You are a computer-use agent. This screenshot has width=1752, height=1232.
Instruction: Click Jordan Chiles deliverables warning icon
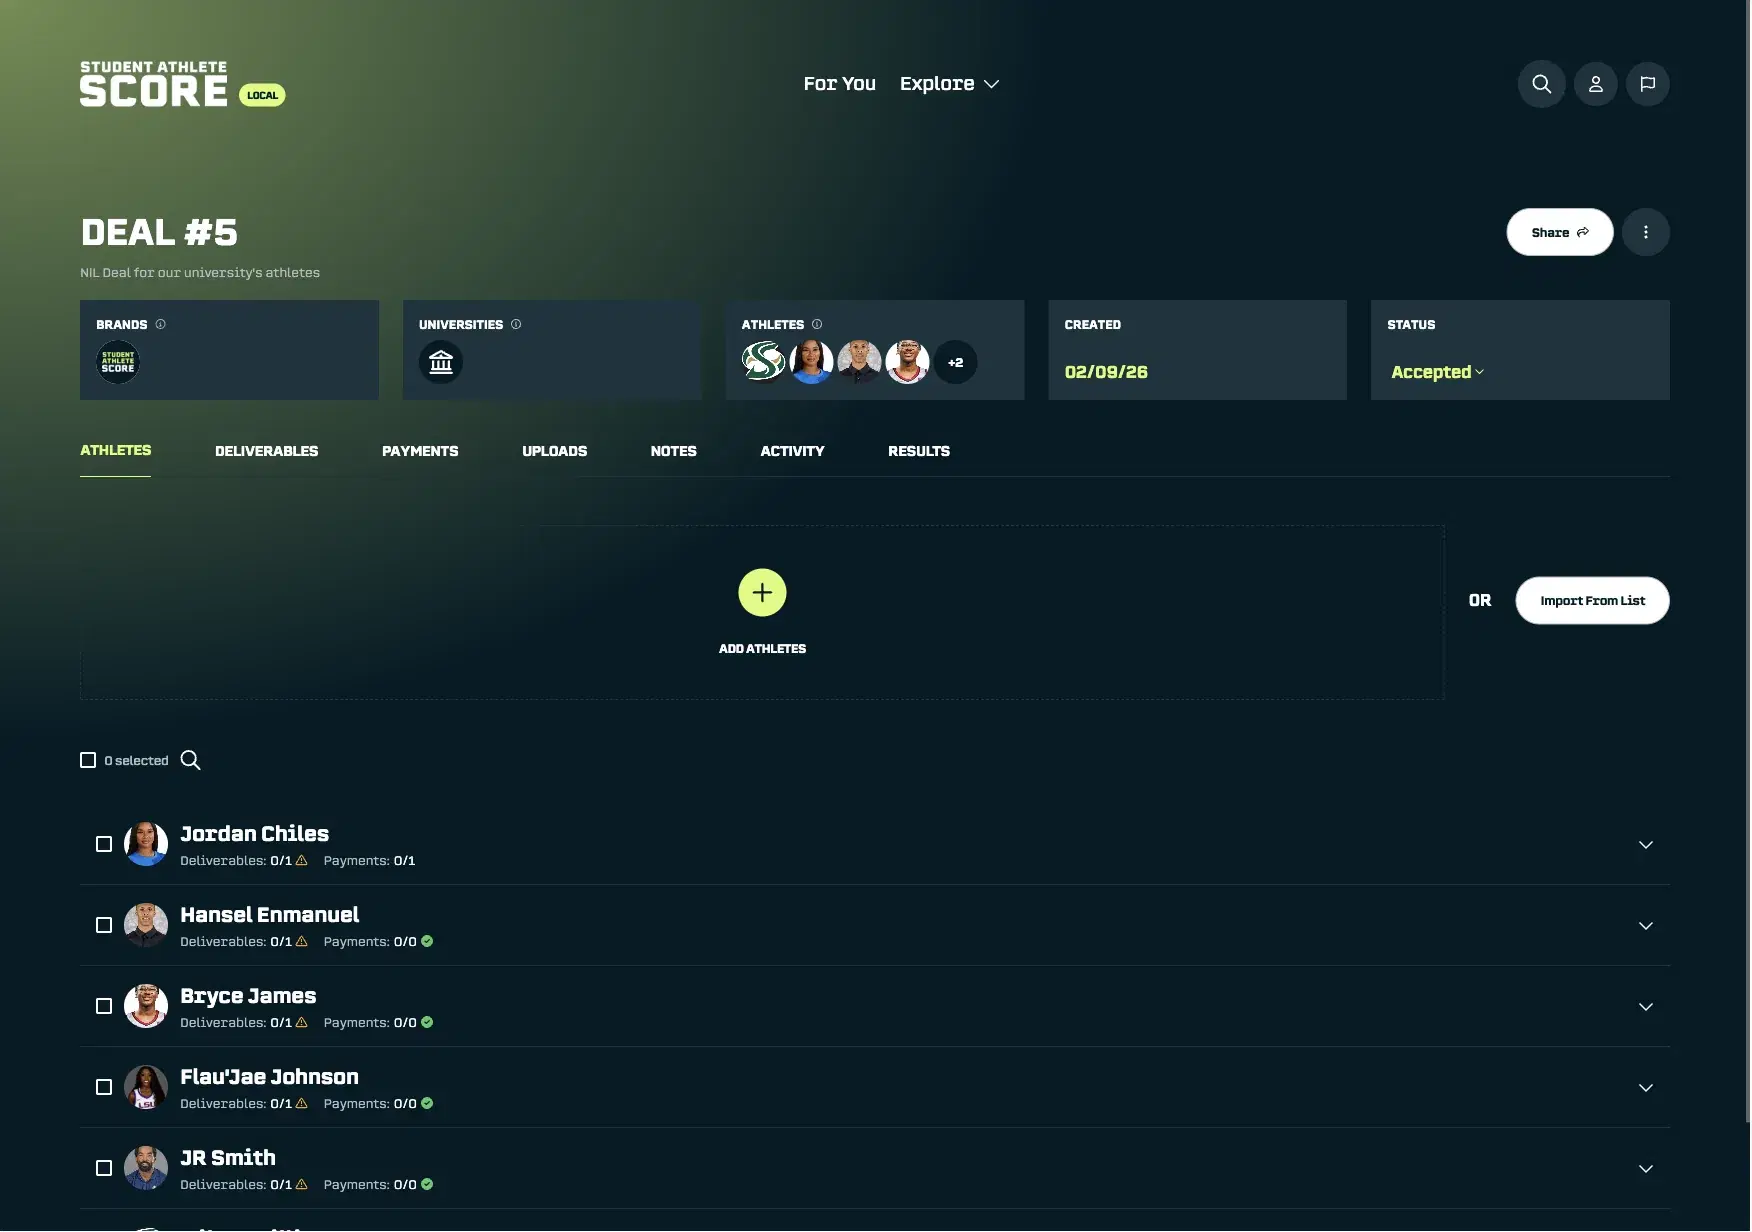tap(301, 860)
